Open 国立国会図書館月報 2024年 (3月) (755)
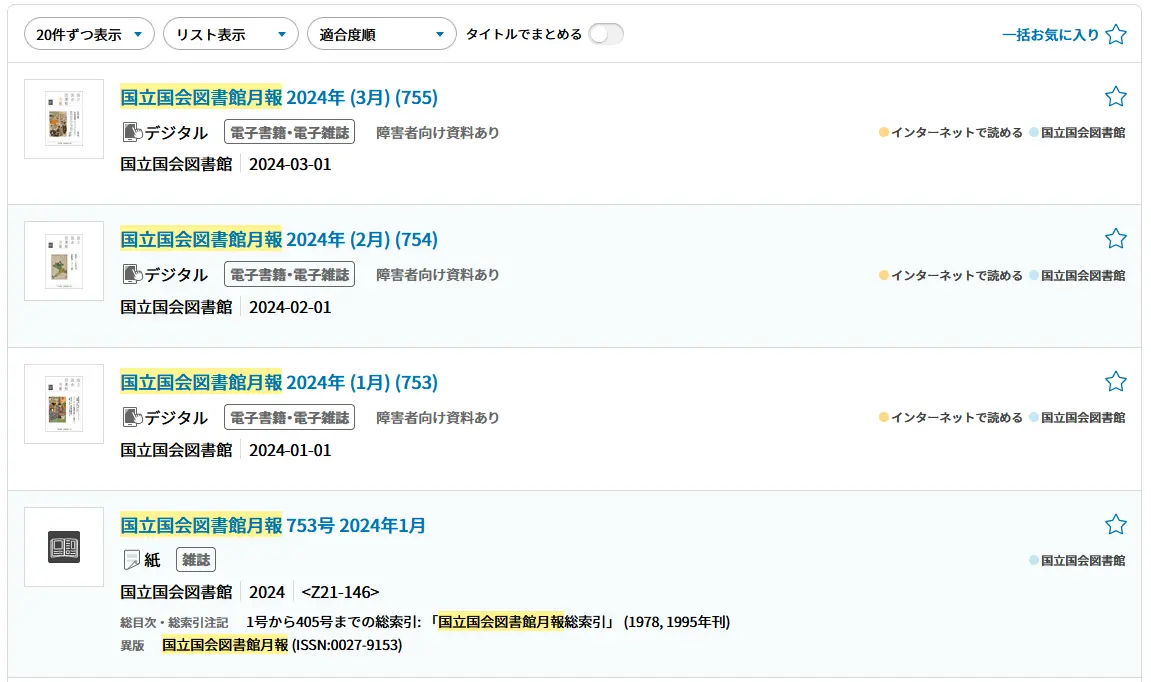 click(x=279, y=97)
